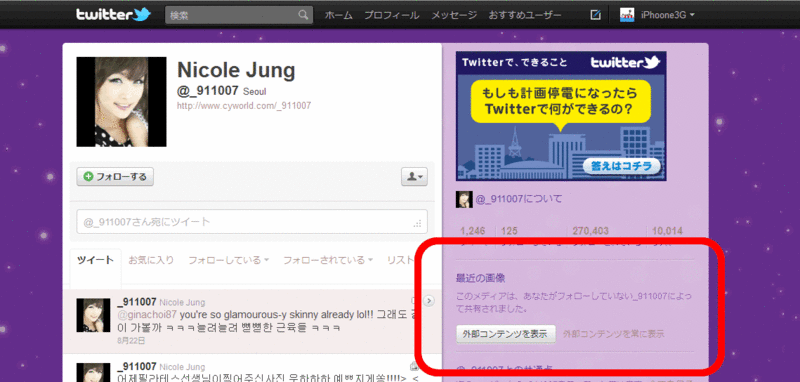Click the 125 following count
This screenshot has height=382, width=800.
point(509,231)
